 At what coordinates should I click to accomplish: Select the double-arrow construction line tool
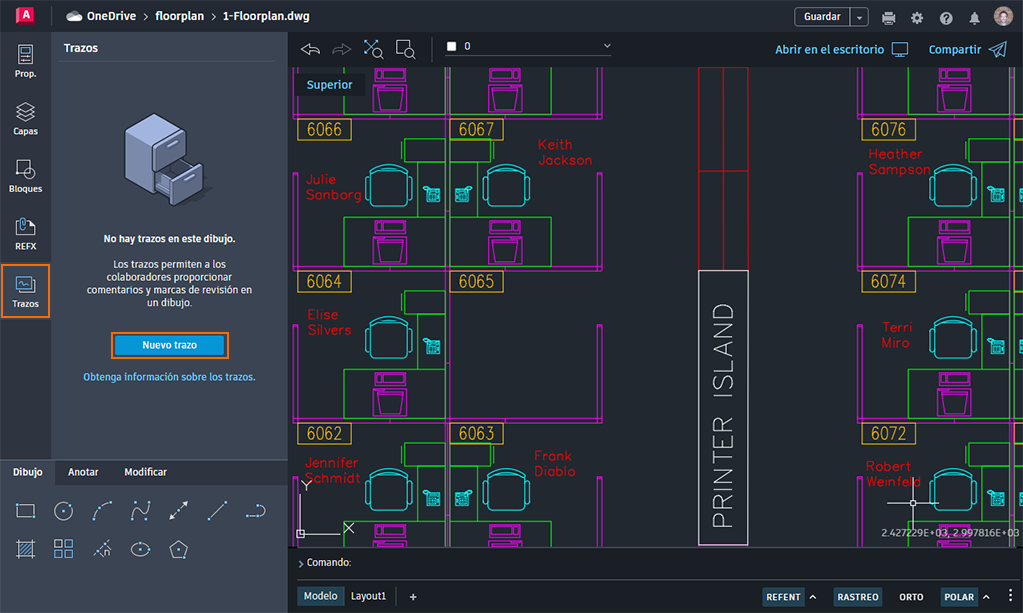[178, 511]
